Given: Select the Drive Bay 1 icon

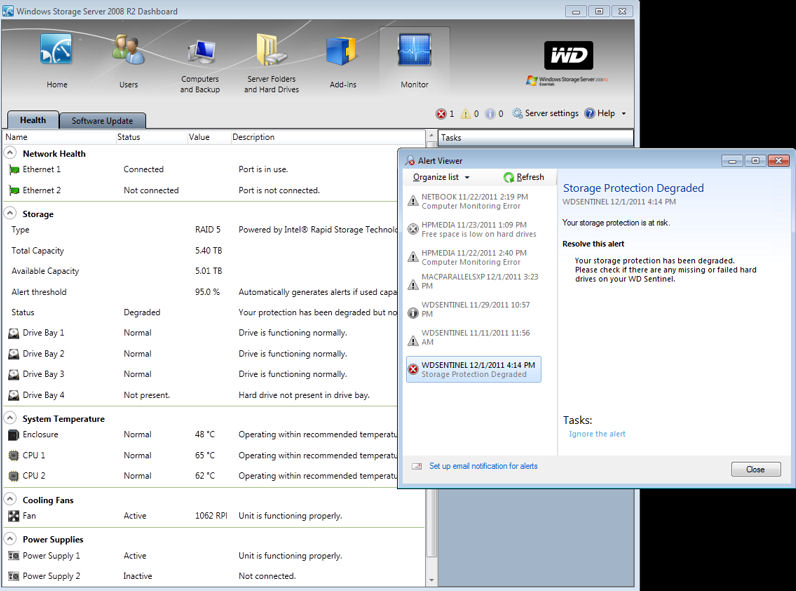Looking at the screenshot, I should [14, 334].
